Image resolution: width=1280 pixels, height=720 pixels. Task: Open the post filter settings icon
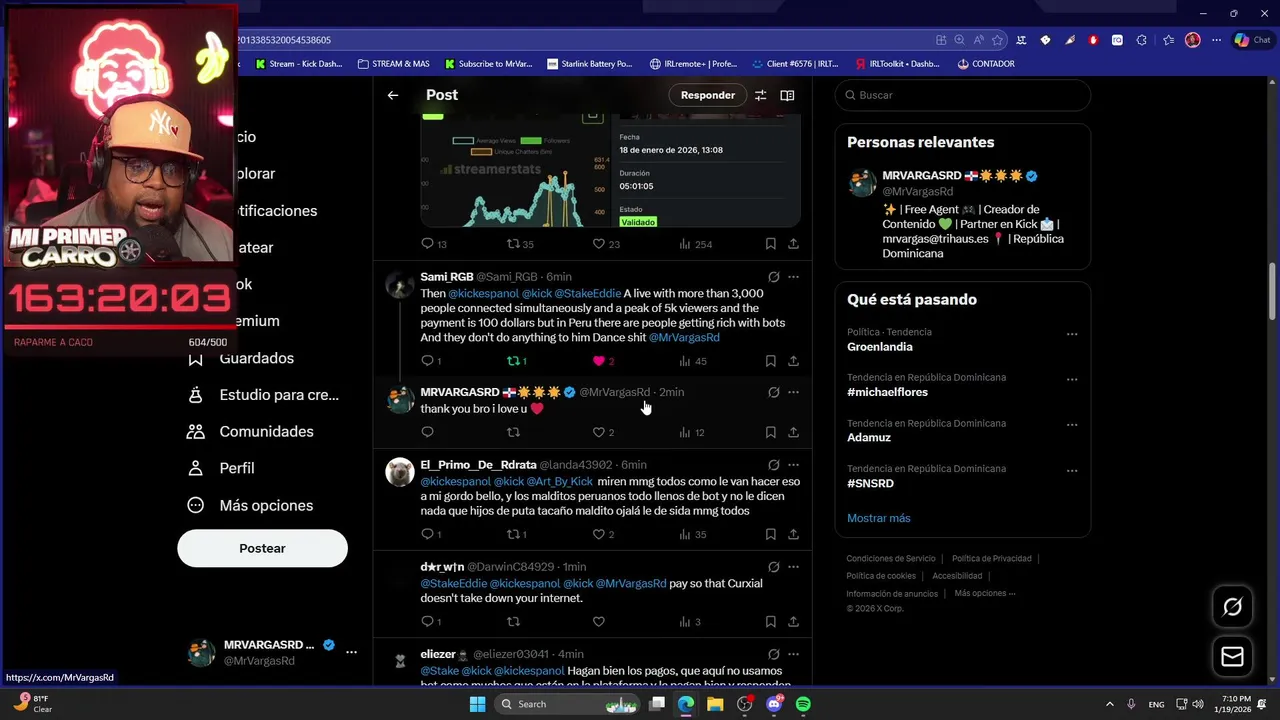(x=760, y=95)
